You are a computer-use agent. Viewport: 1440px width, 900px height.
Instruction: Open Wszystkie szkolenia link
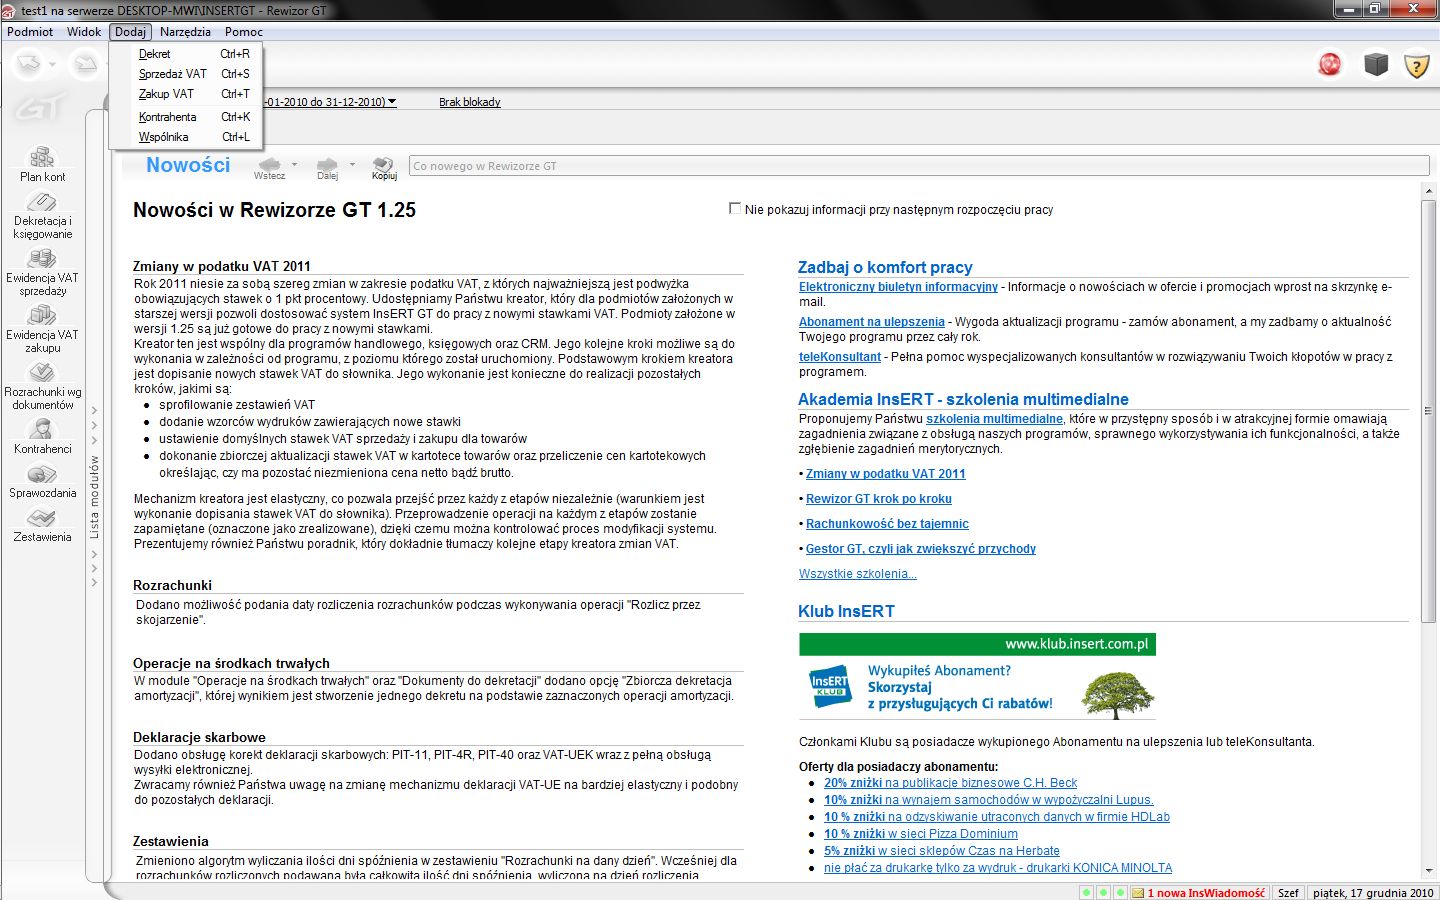pos(857,574)
